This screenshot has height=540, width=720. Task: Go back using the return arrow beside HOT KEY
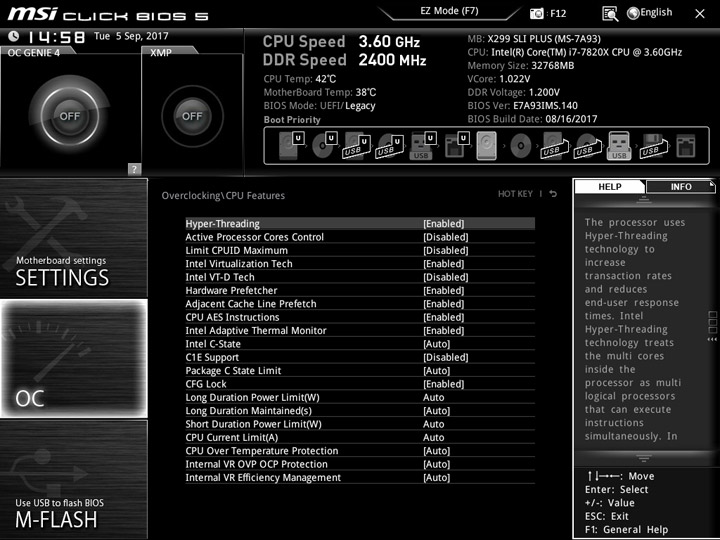coord(553,194)
